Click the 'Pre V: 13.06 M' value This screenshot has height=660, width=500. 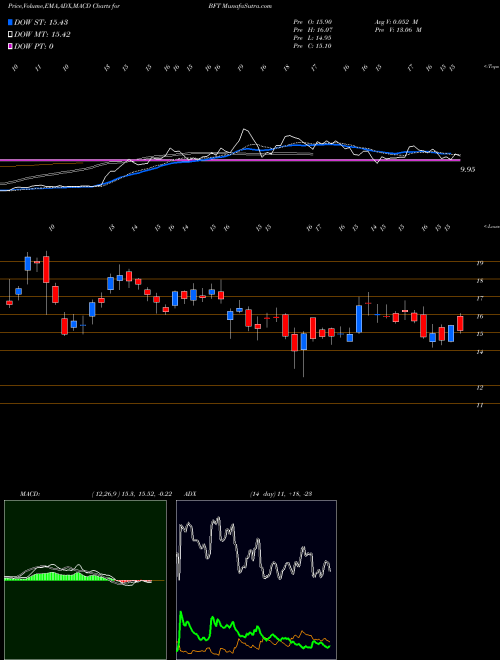(396, 30)
